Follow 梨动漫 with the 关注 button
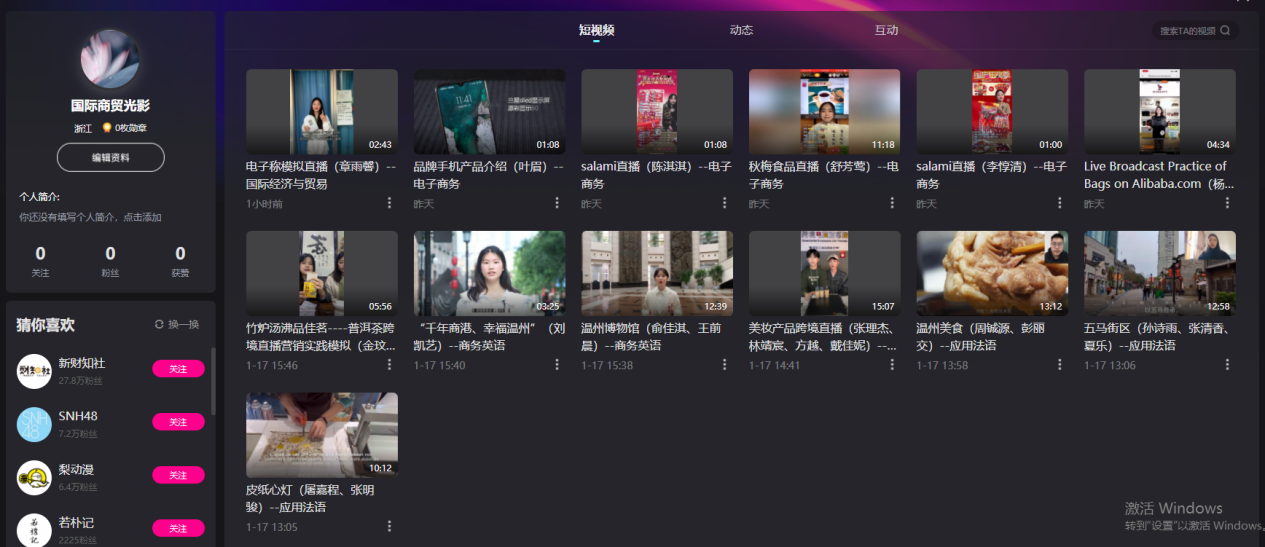Screen dimensions: 1265x547 (178, 475)
